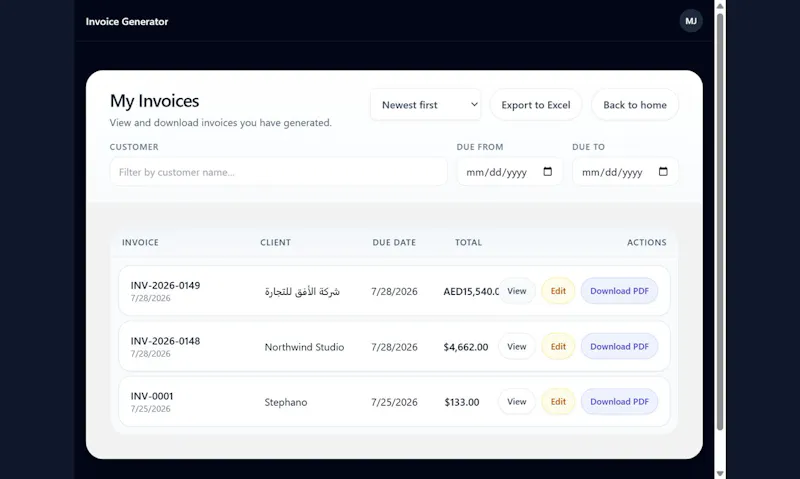Click the CLIENT column header

click(276, 242)
